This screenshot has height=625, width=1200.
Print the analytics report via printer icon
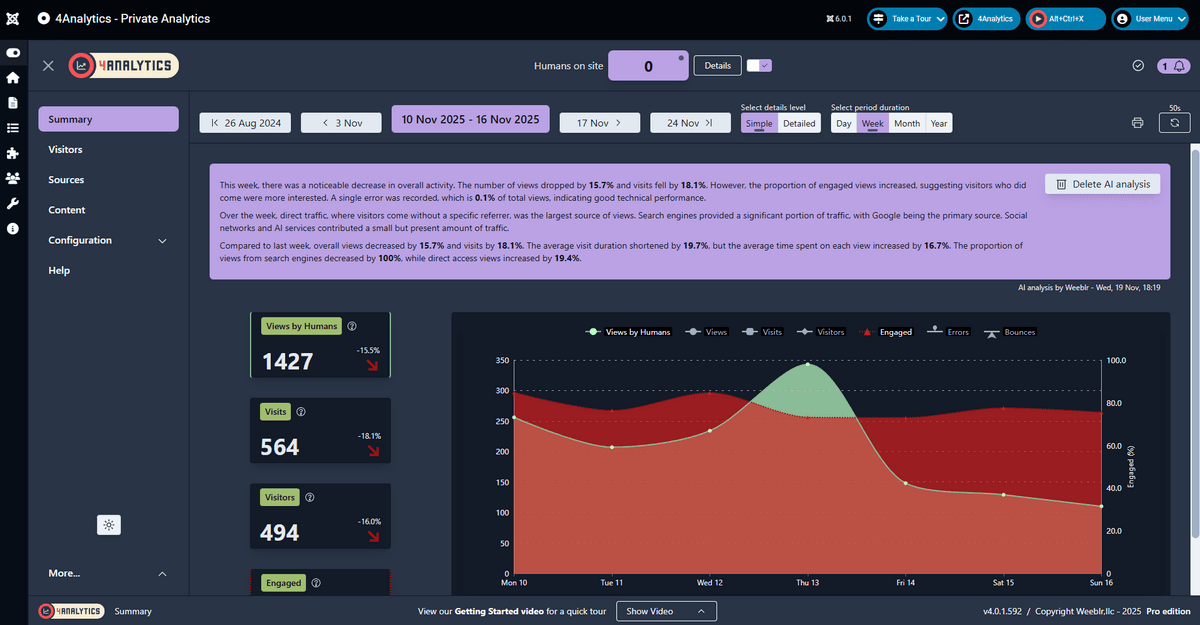1137,122
